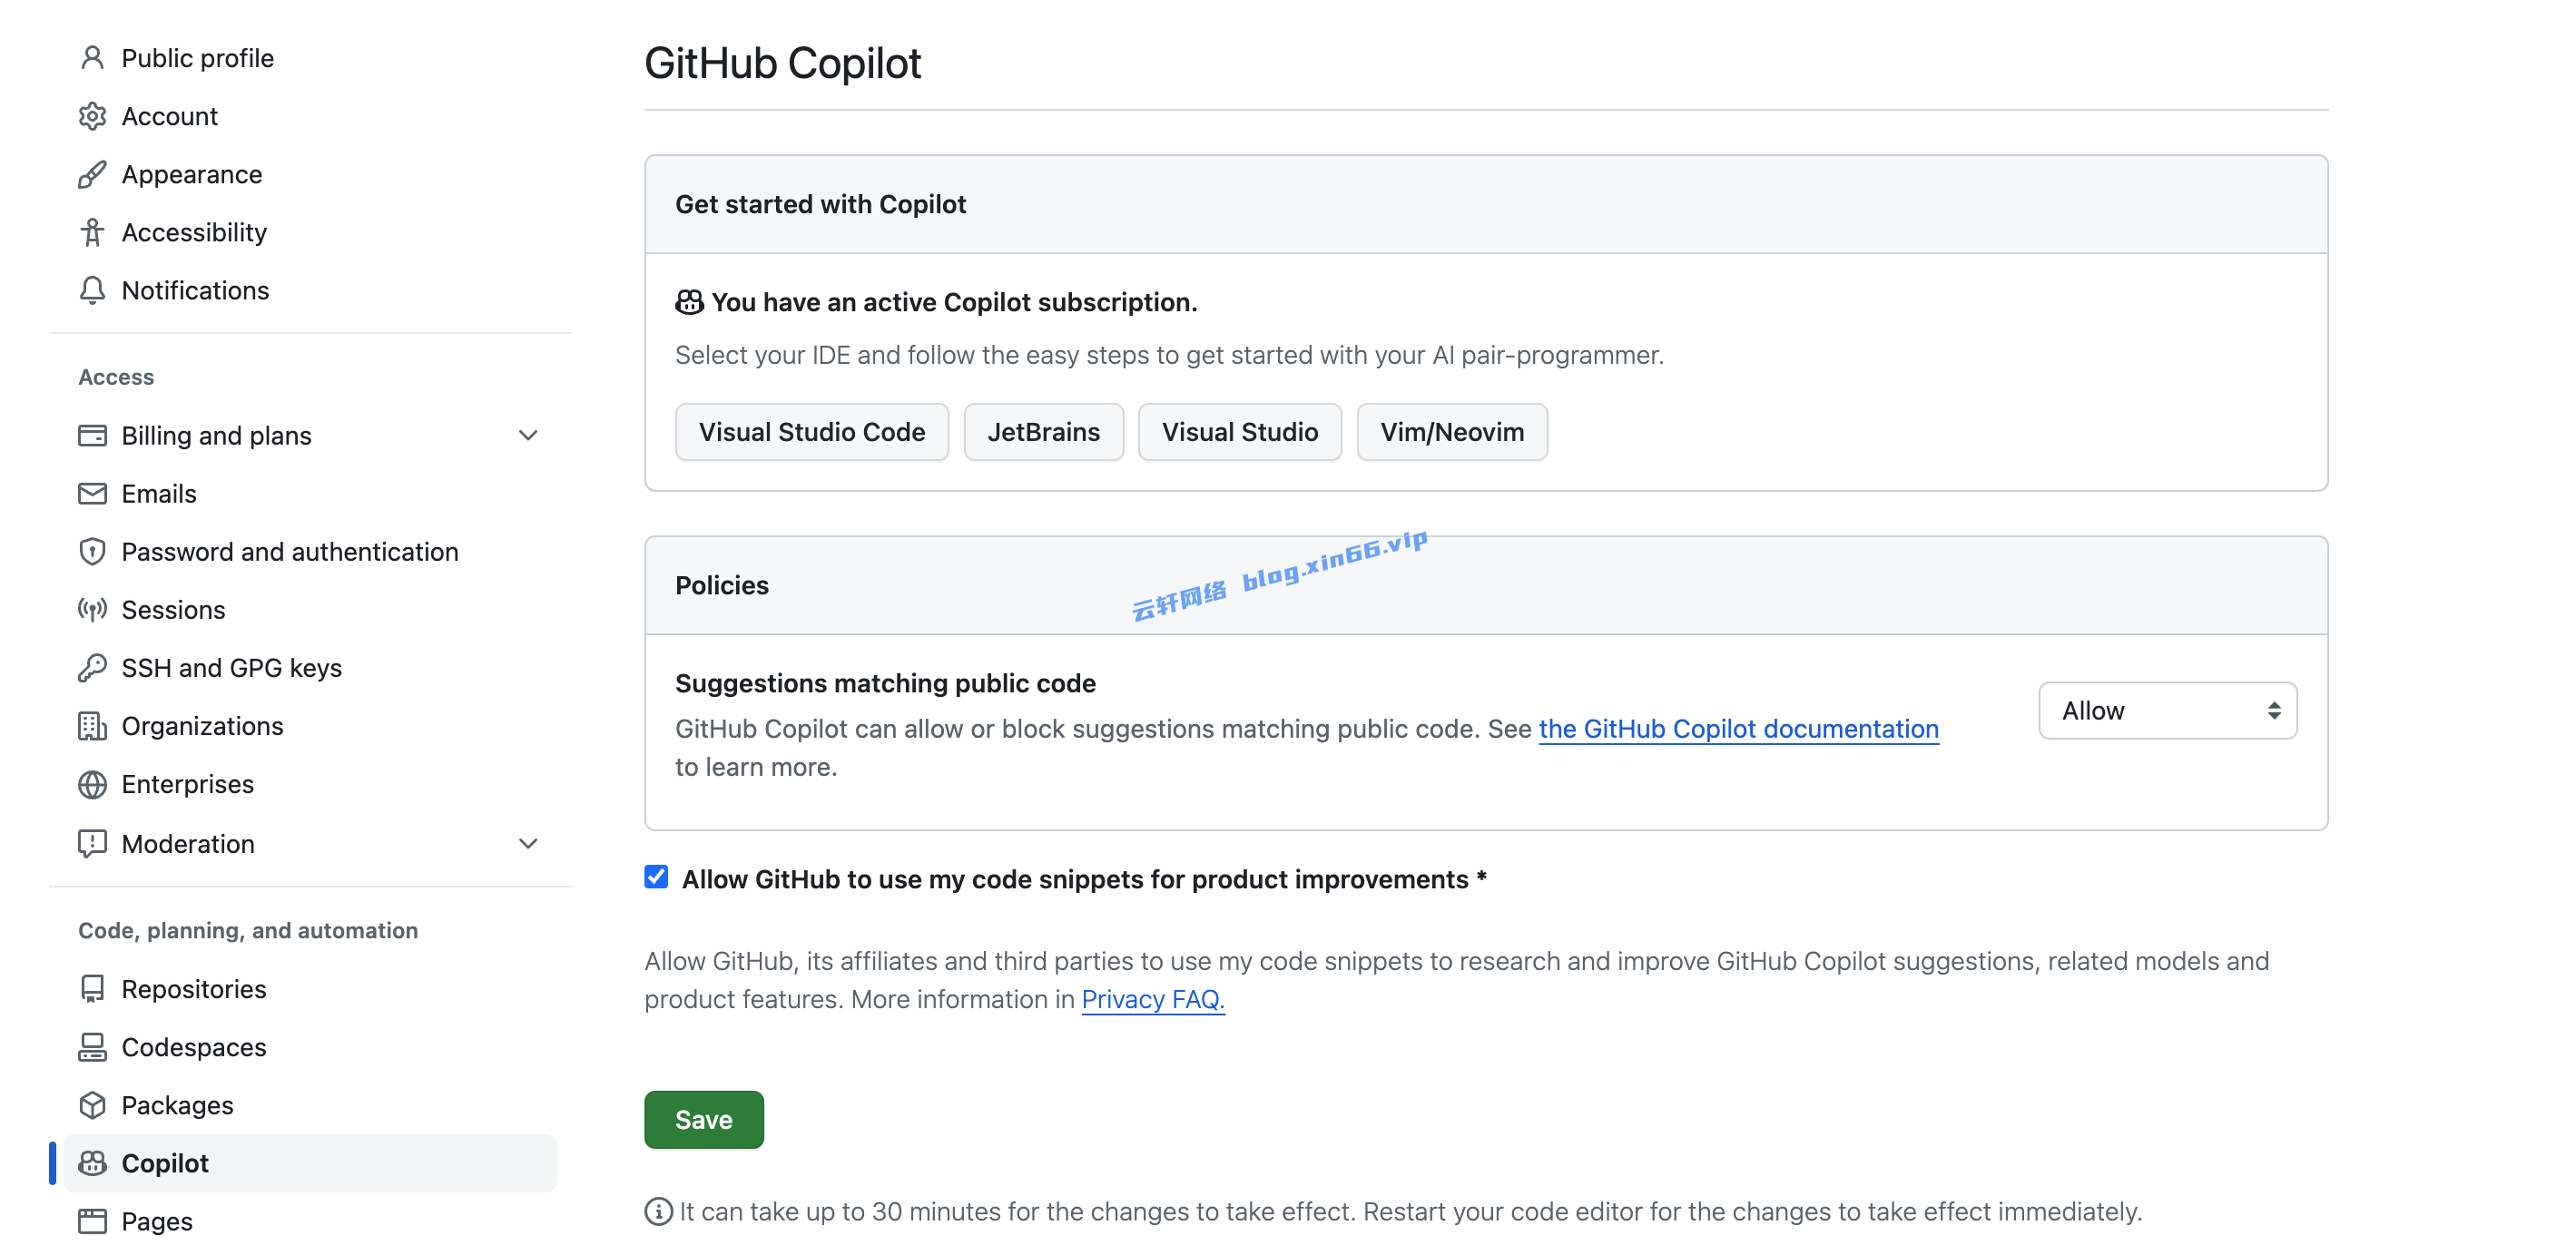The height and width of the screenshot is (1245, 2576).
Task: Click the Packages box icon
Action: click(92, 1104)
